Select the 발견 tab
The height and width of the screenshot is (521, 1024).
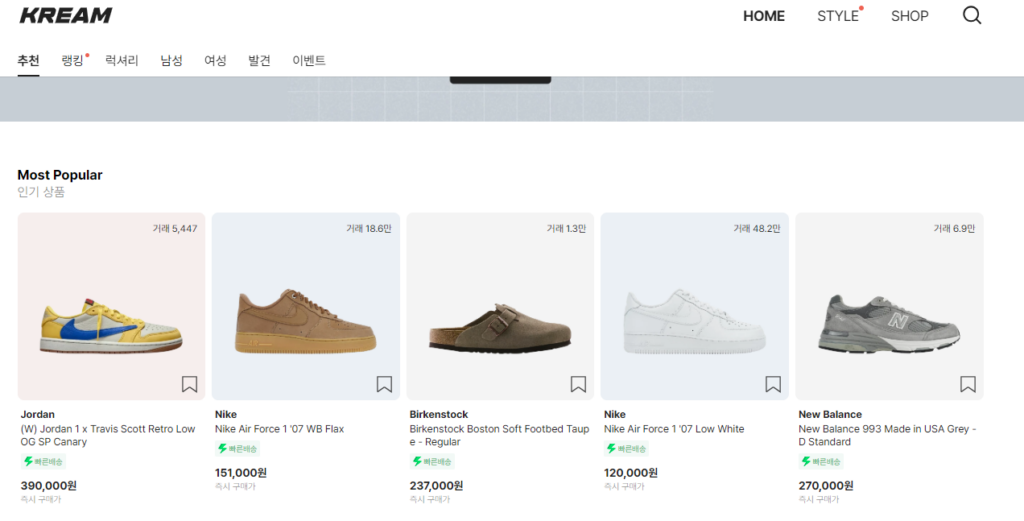point(259,61)
